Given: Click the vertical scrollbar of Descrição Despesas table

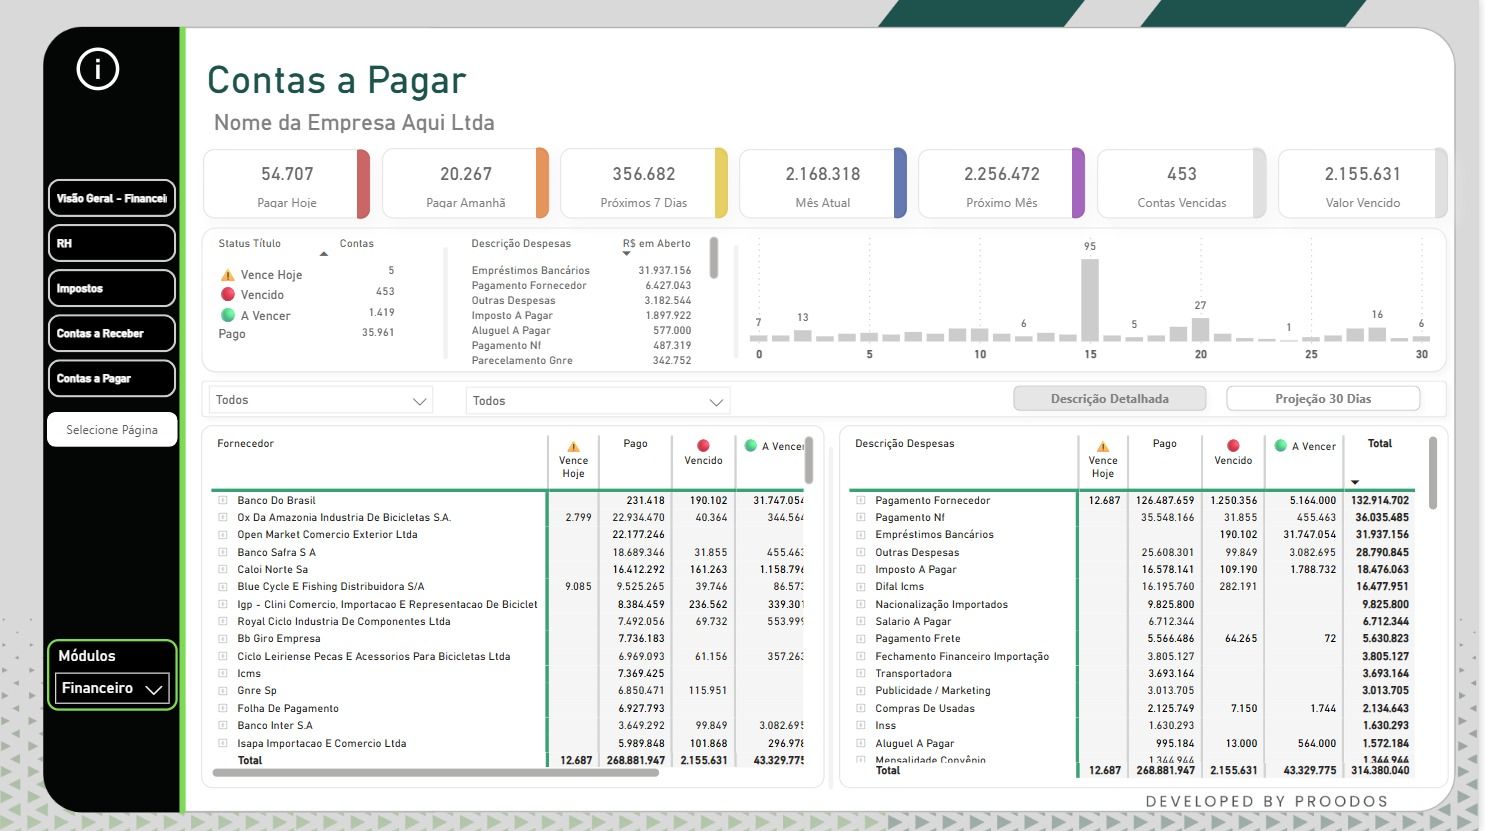Looking at the screenshot, I should point(1433,472).
